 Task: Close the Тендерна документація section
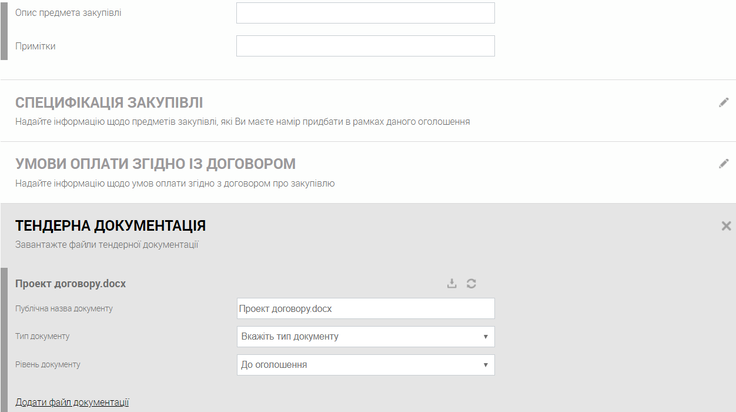[x=726, y=226]
